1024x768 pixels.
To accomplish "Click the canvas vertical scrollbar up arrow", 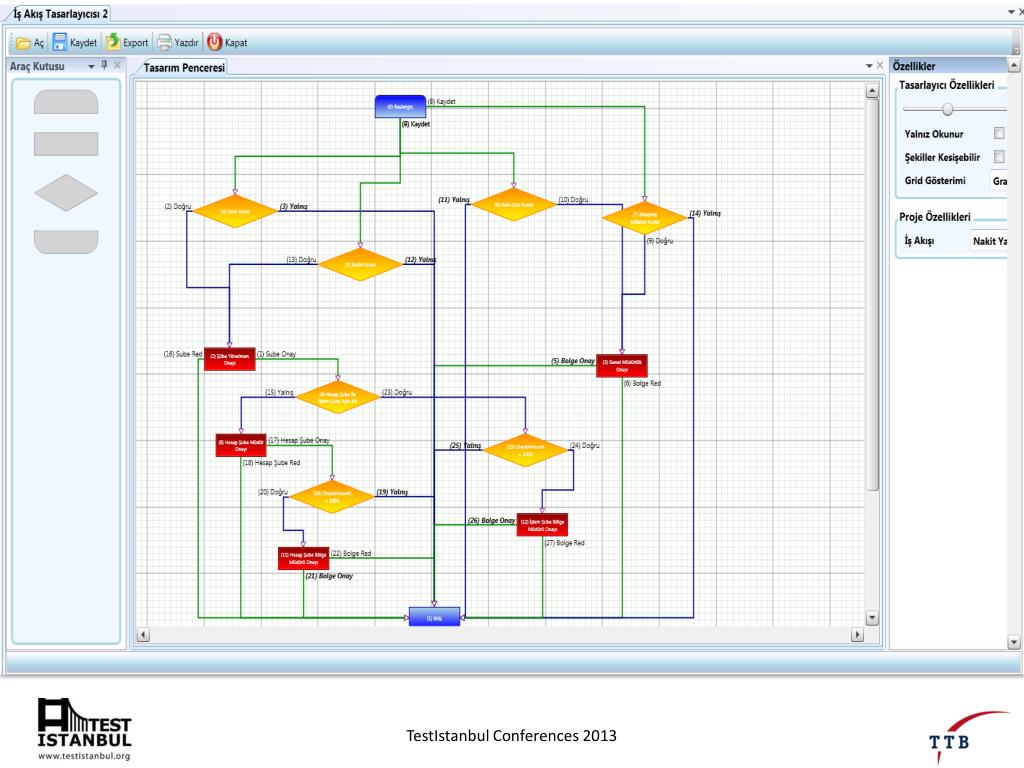I will pyautogui.click(x=872, y=91).
